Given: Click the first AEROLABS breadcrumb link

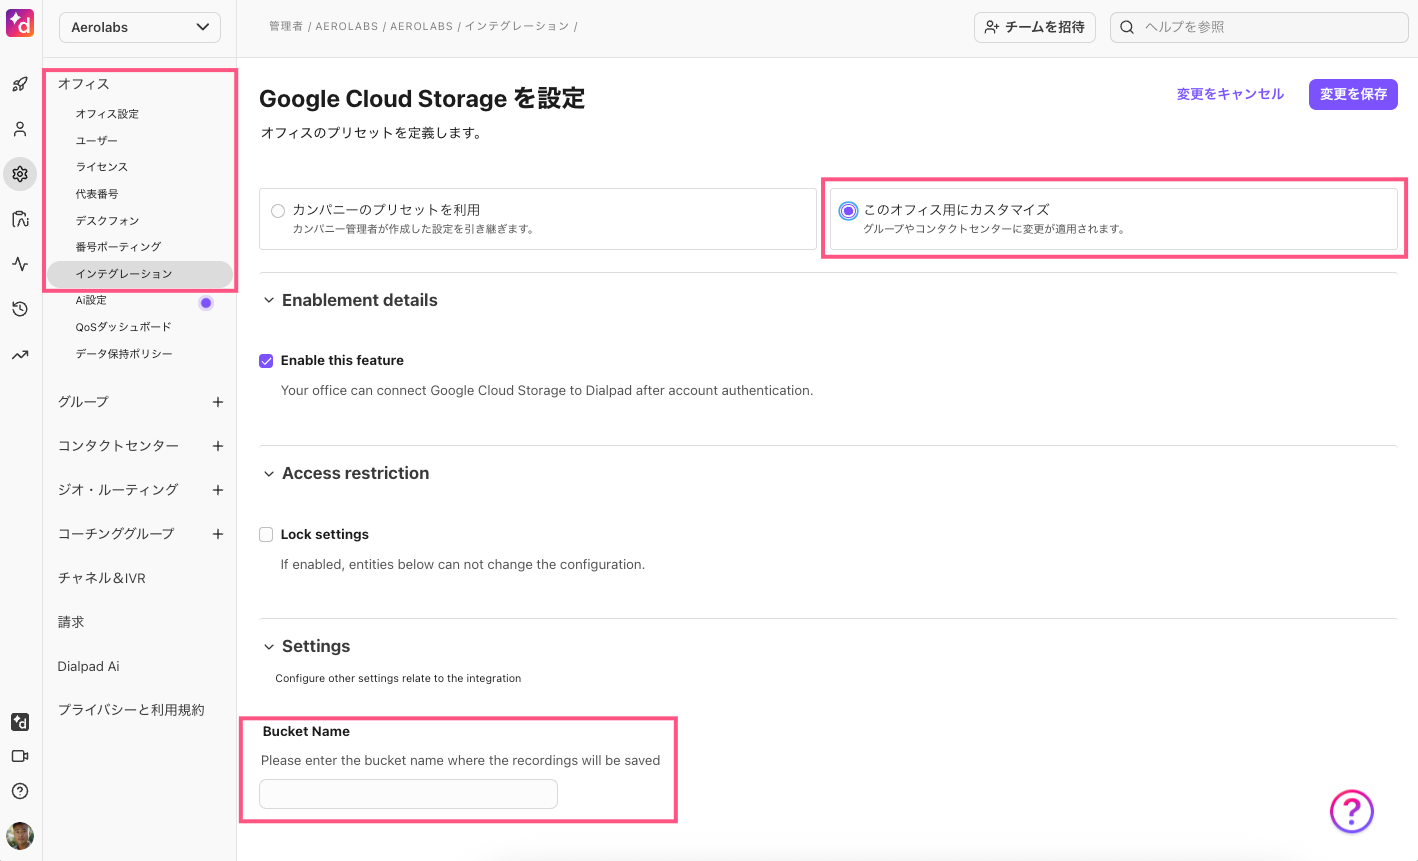Looking at the screenshot, I should (x=347, y=26).
